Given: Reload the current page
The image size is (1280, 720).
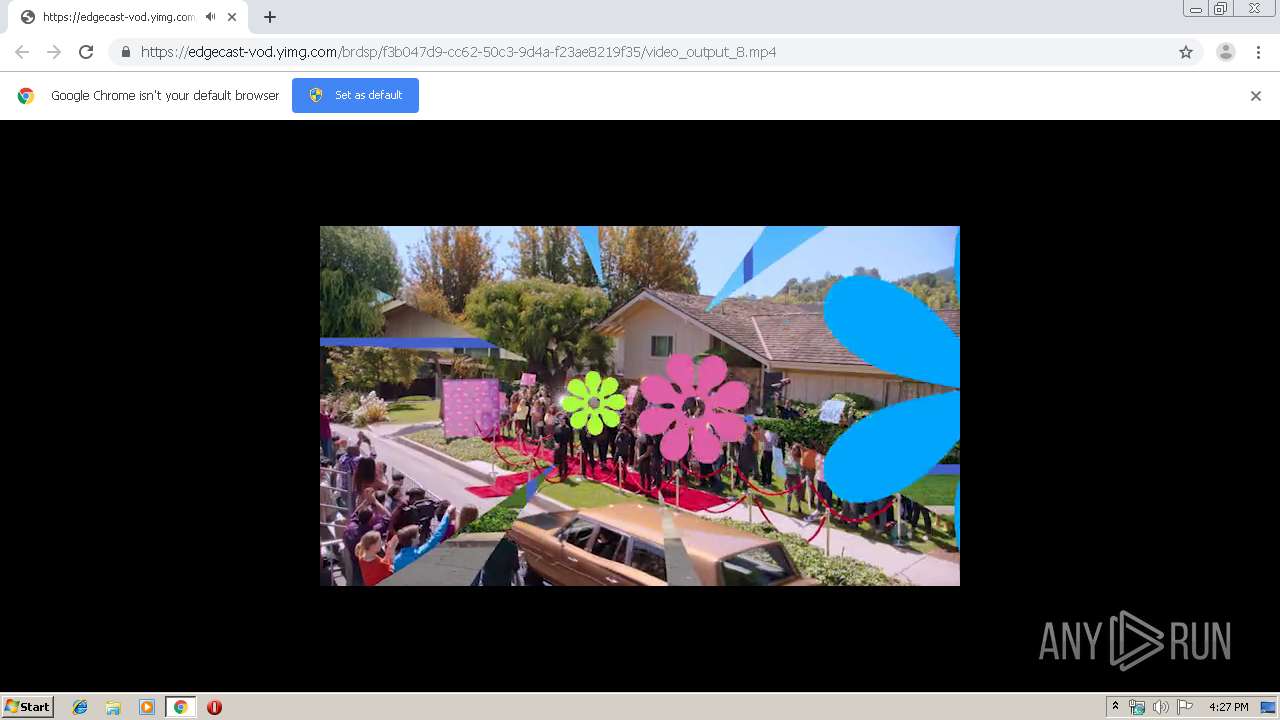Looking at the screenshot, I should coord(86,52).
